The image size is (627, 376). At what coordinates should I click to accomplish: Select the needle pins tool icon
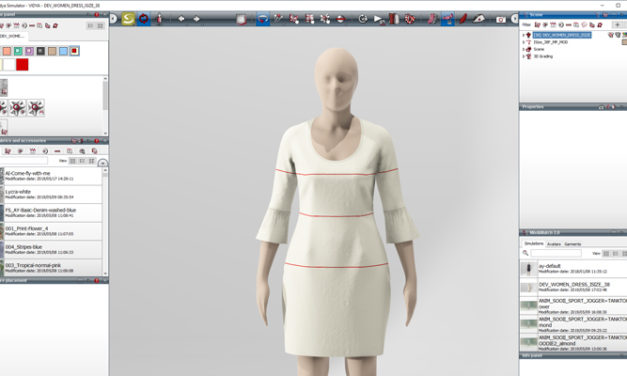278,19
